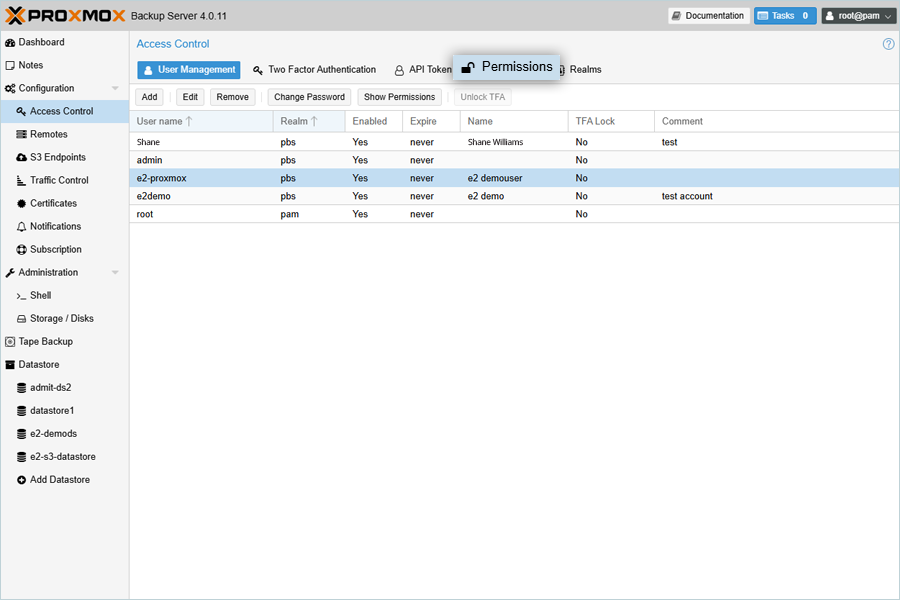The image size is (900, 600).
Task: Go to S3 Endpoints
Action: click(x=57, y=157)
